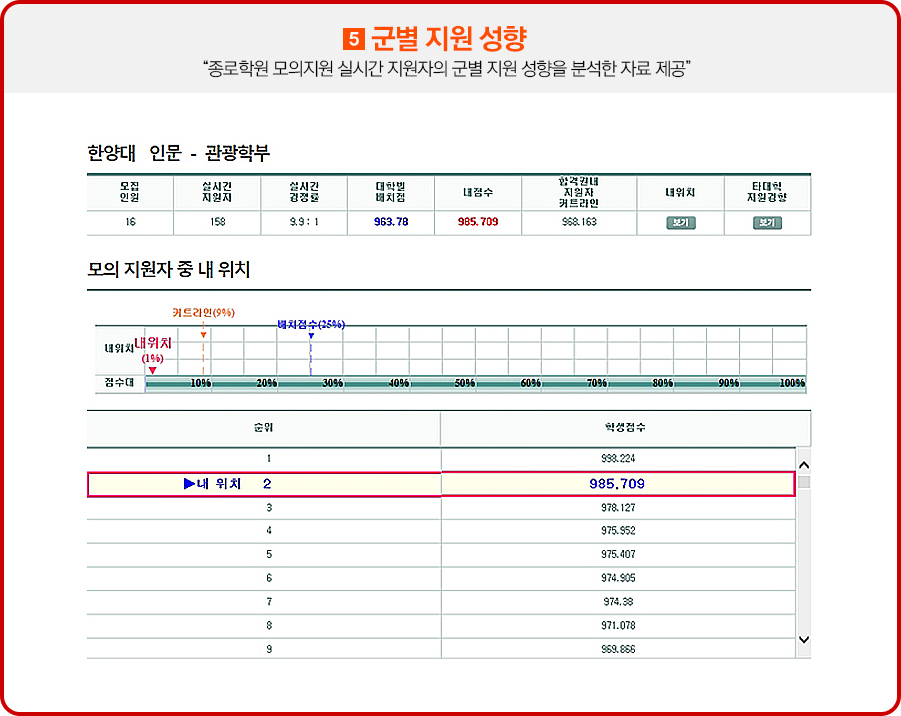Select the rank 9 row score 969.866
This screenshot has width=901, height=716.
click(x=618, y=649)
